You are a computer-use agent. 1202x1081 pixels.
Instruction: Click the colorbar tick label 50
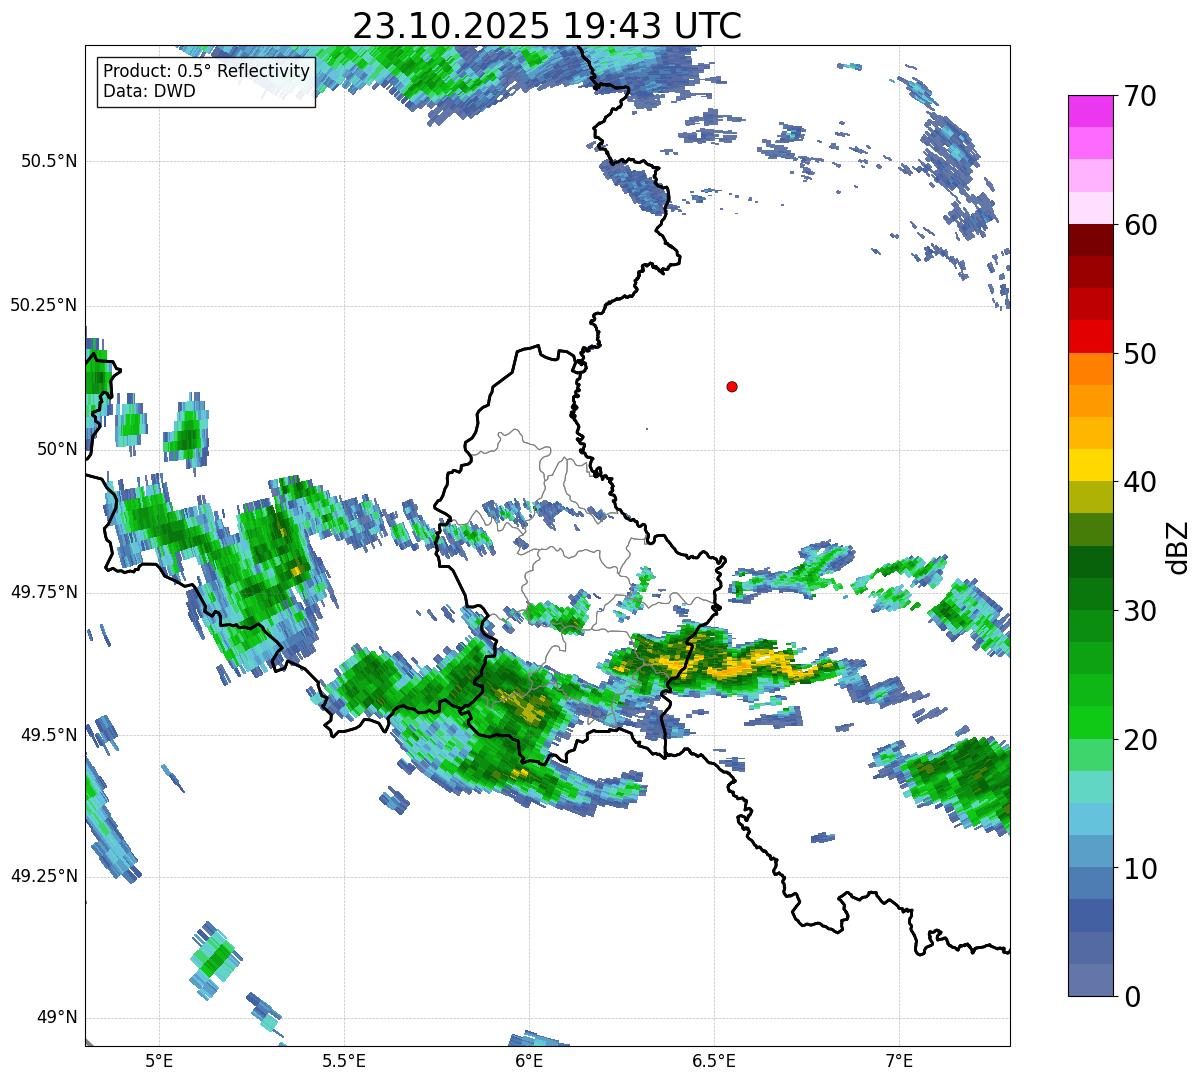1141,354
